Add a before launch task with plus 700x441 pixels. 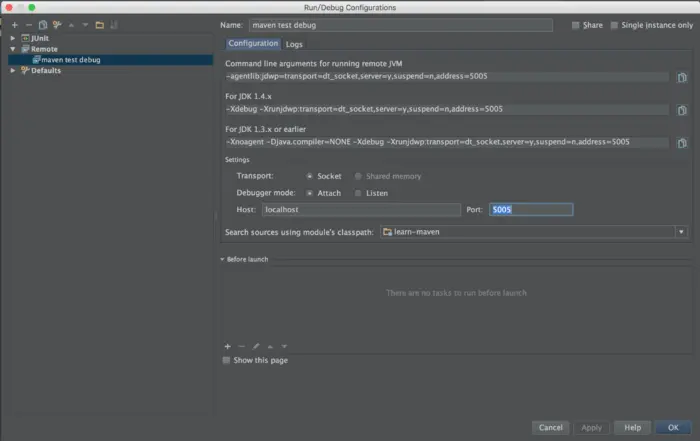coord(228,346)
